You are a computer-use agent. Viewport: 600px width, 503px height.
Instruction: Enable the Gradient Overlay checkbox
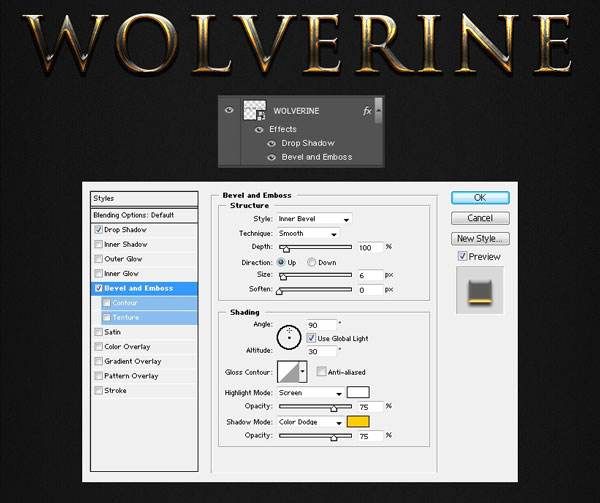99,361
